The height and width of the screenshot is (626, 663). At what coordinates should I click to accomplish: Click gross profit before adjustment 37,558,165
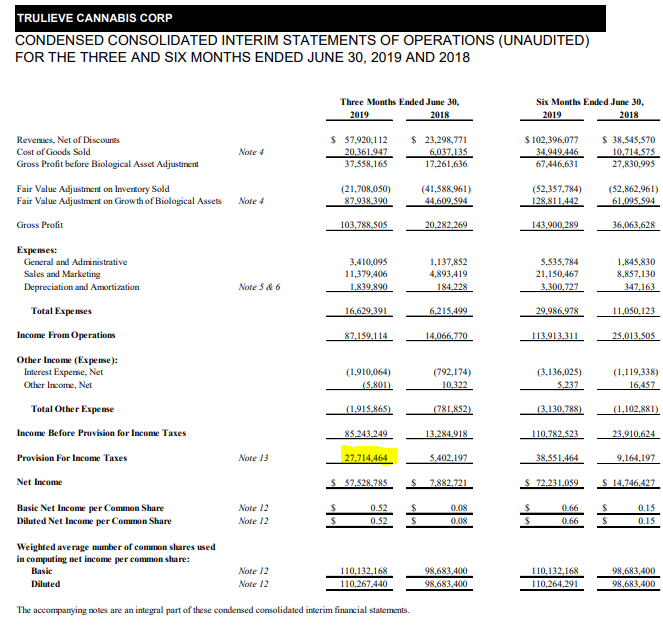coord(366,164)
